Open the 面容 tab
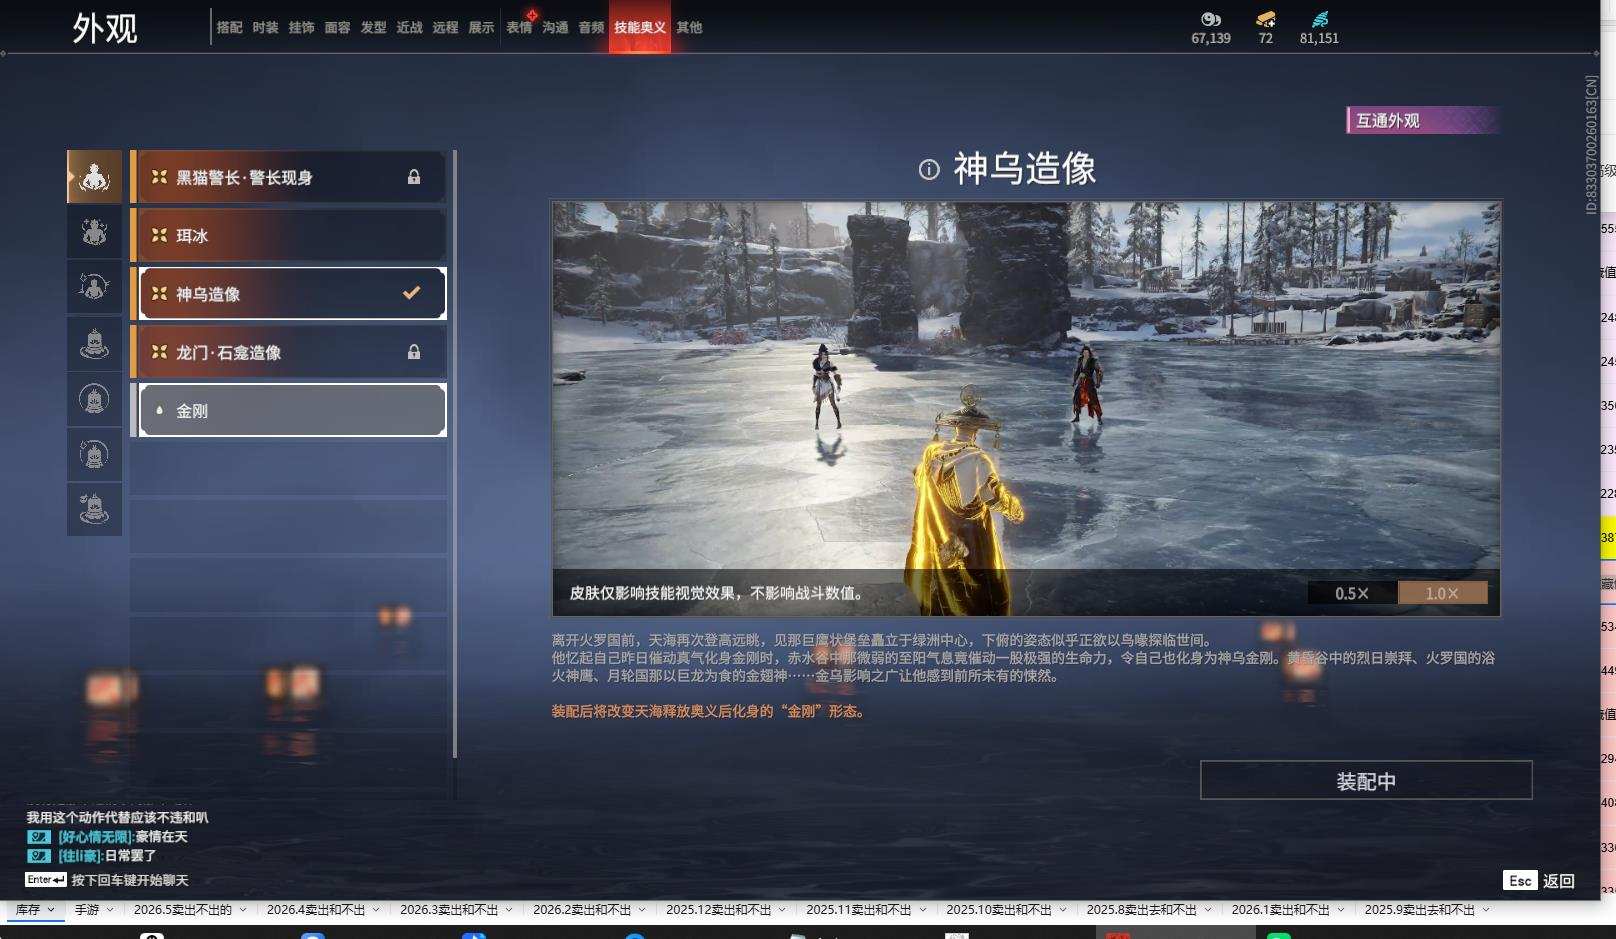This screenshot has height=939, width=1616. (338, 28)
